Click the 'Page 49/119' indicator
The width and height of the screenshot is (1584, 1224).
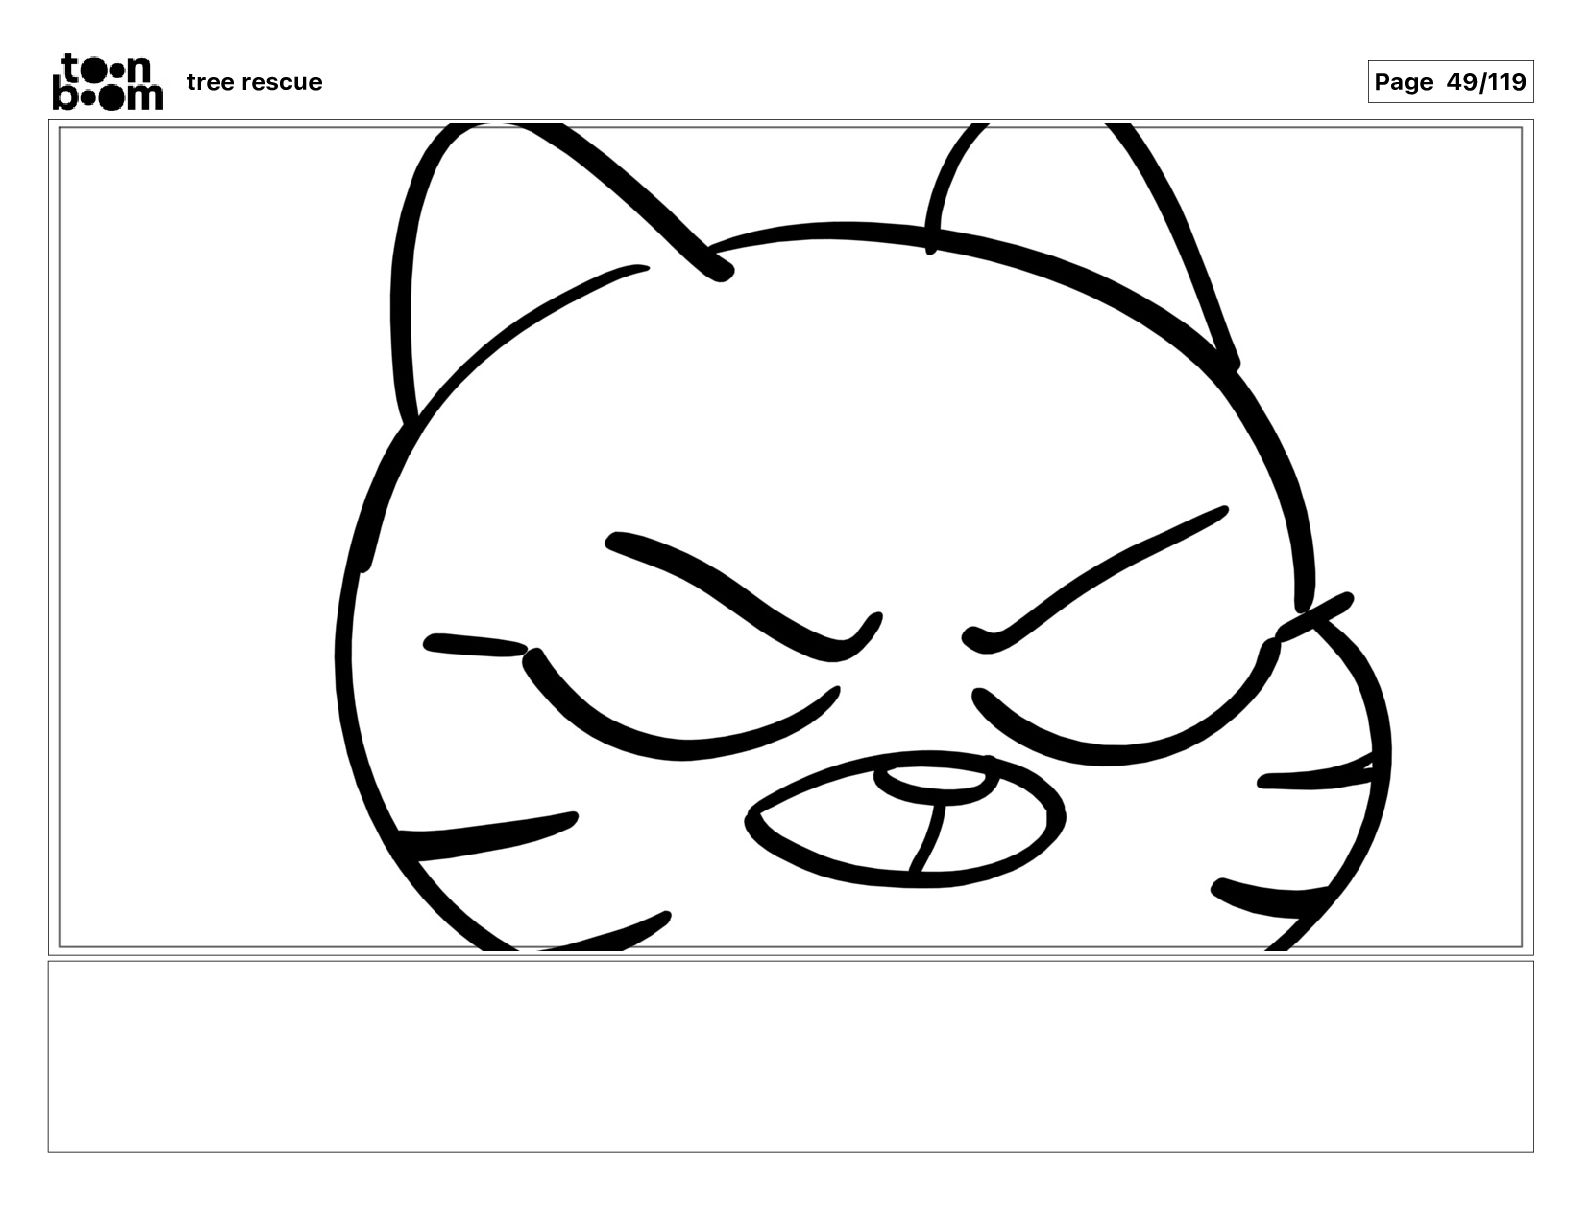[x=1450, y=82]
